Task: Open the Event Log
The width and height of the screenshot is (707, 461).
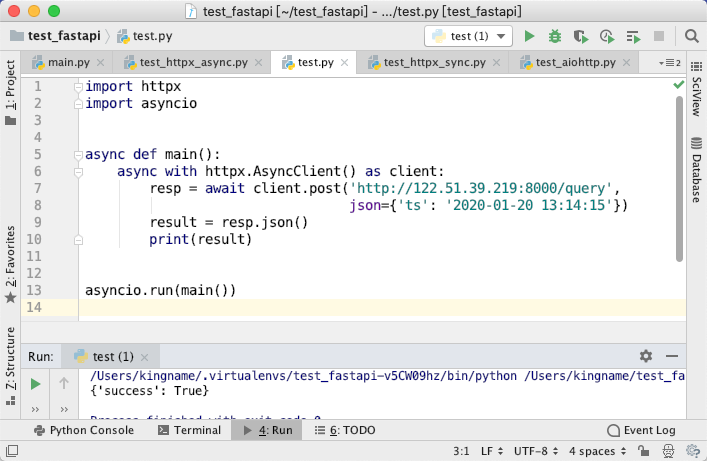Action: pos(641,430)
